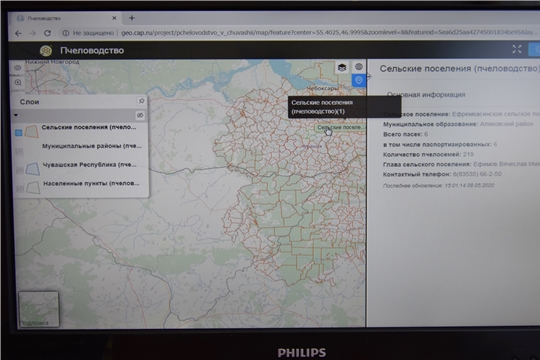The image size is (540, 360).
Task: Open a new browser tab
Action: [132, 18]
